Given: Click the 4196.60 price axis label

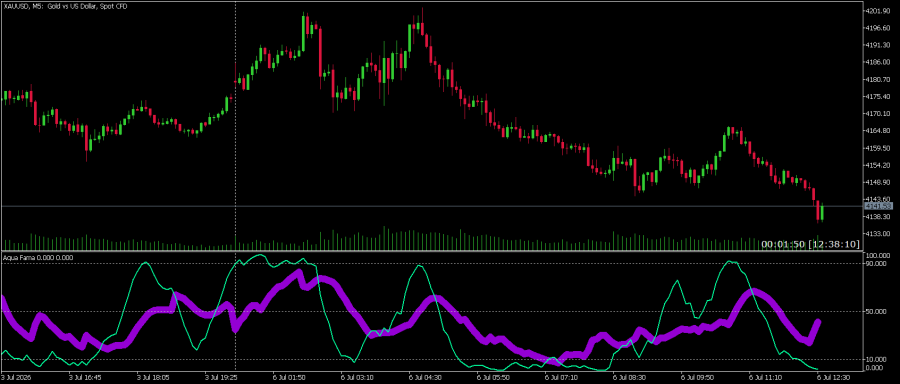Looking at the screenshot, I should point(879,28).
